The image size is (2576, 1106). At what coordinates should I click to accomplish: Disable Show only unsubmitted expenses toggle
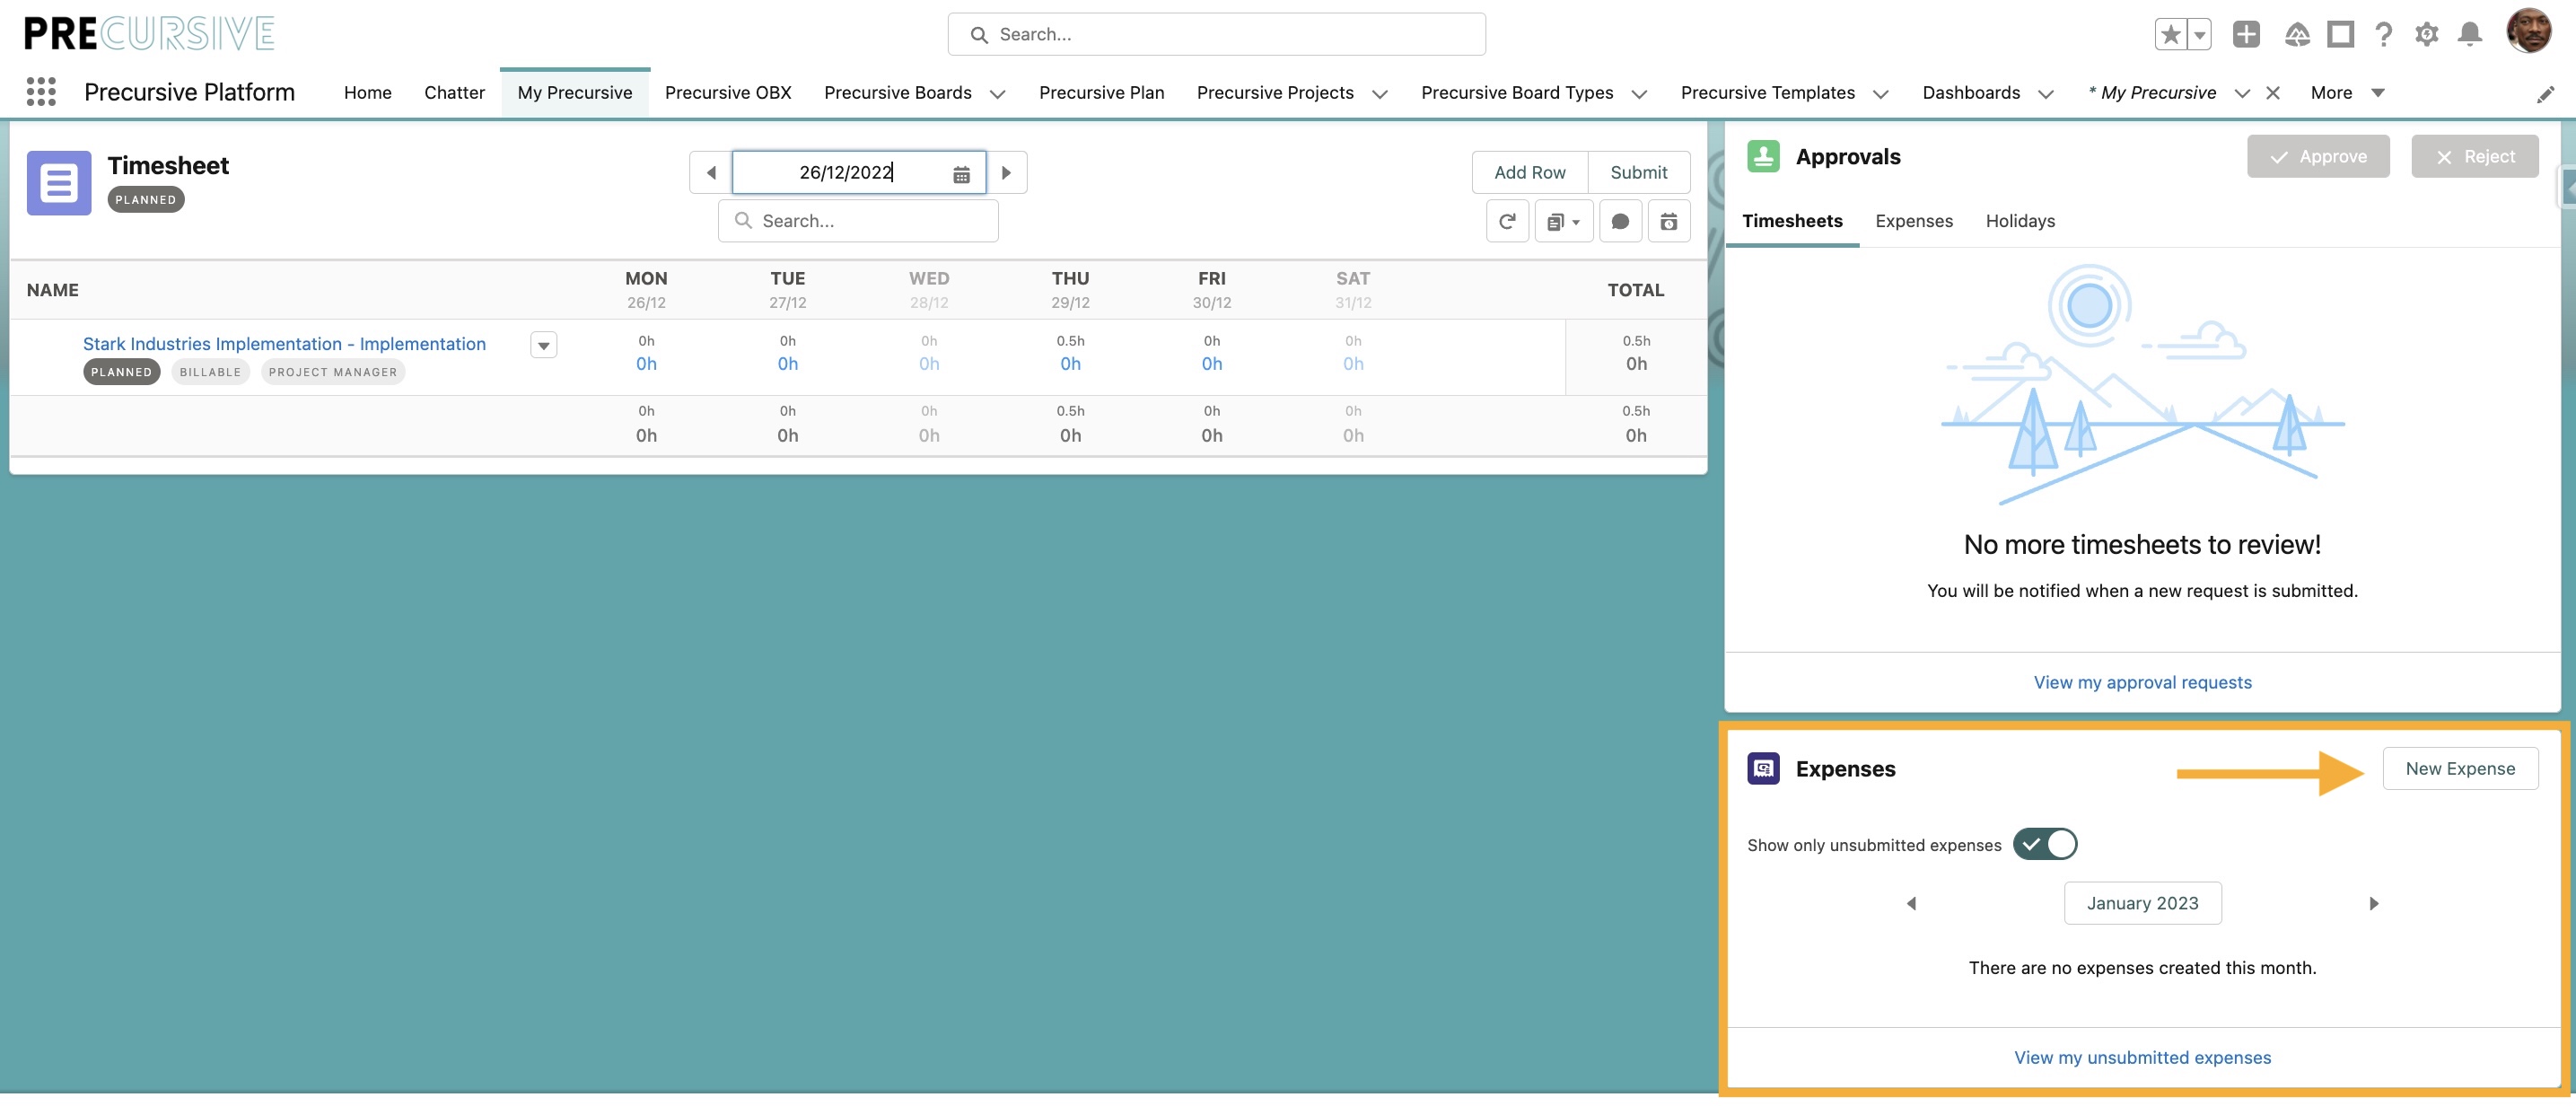point(2046,844)
